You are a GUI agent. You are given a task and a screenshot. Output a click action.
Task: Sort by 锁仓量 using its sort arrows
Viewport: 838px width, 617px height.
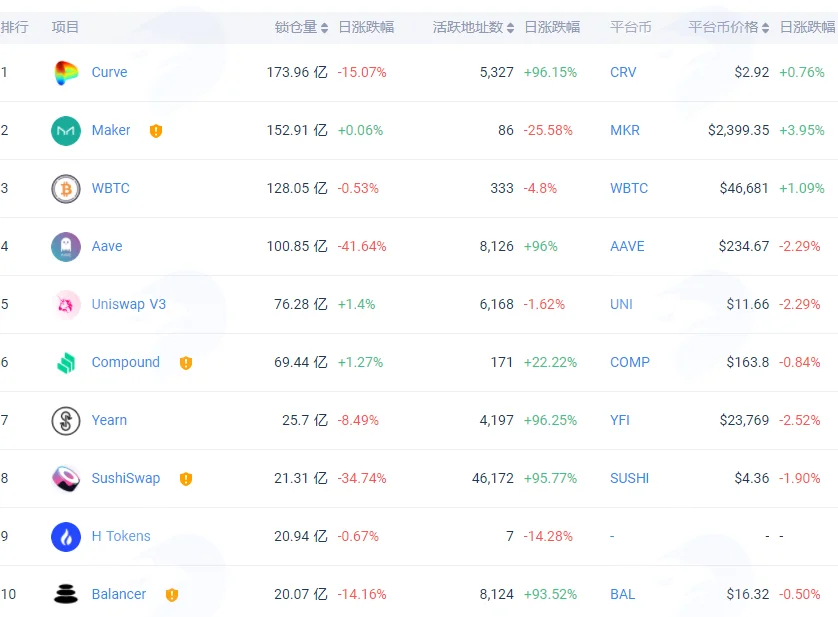(324, 28)
